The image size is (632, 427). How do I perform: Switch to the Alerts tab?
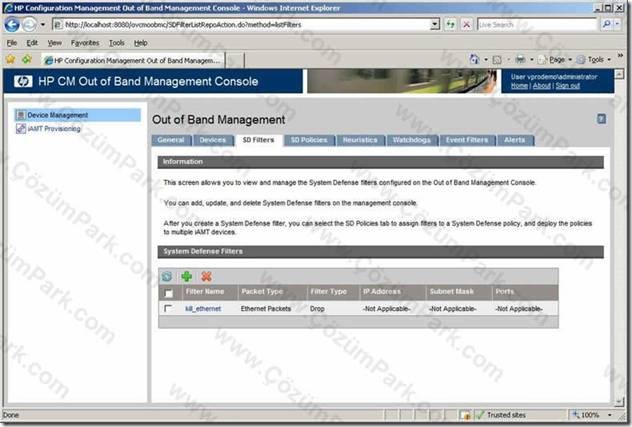(x=515, y=140)
